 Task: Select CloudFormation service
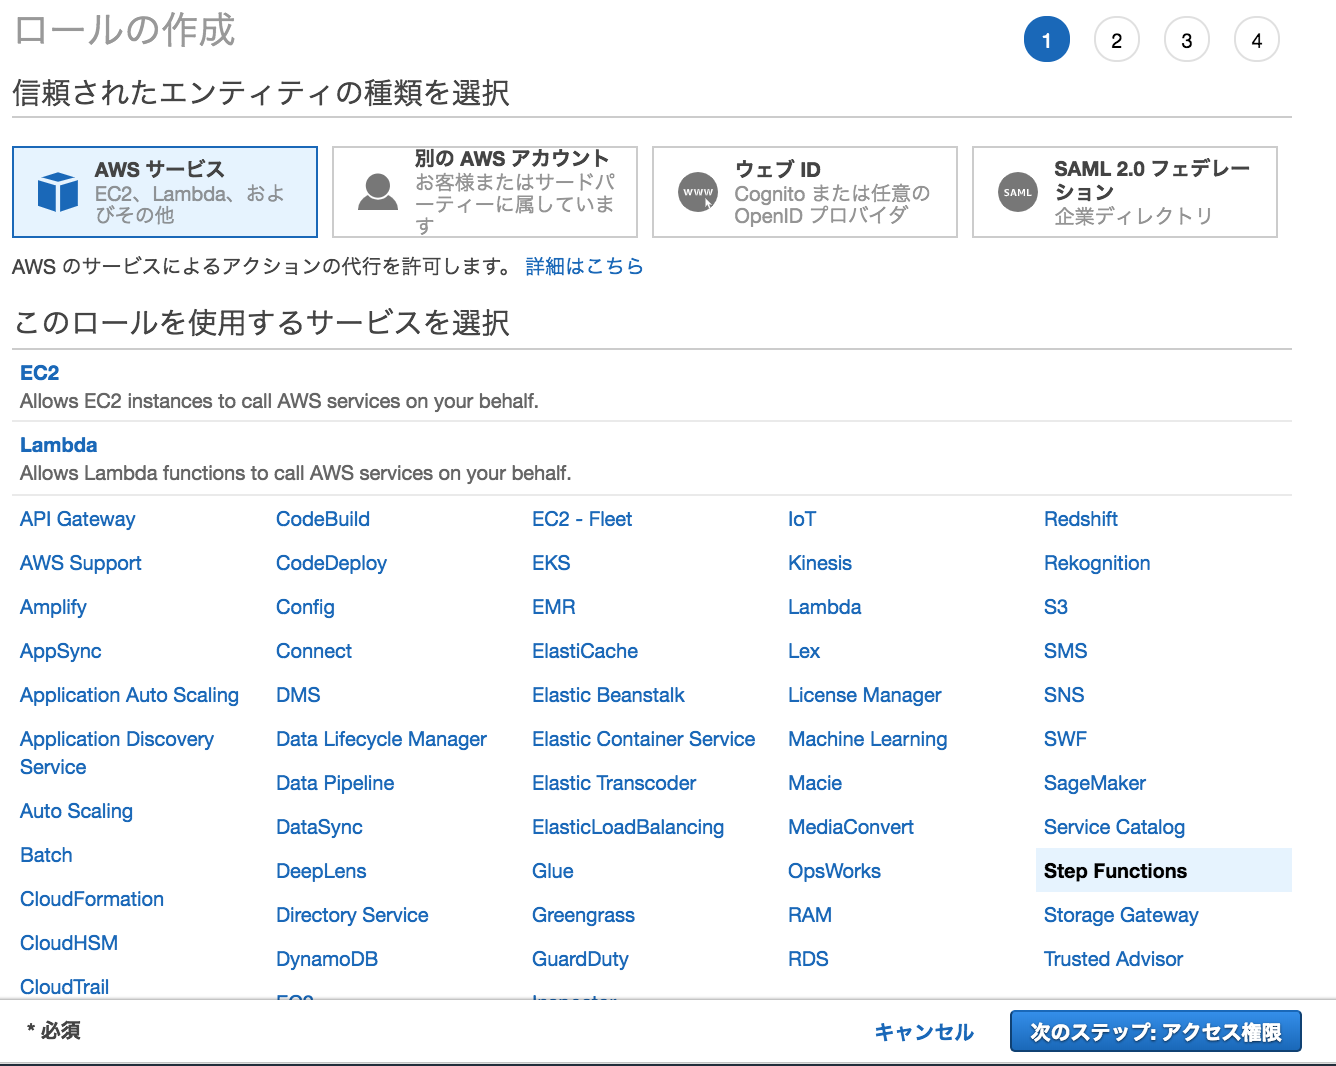92,899
